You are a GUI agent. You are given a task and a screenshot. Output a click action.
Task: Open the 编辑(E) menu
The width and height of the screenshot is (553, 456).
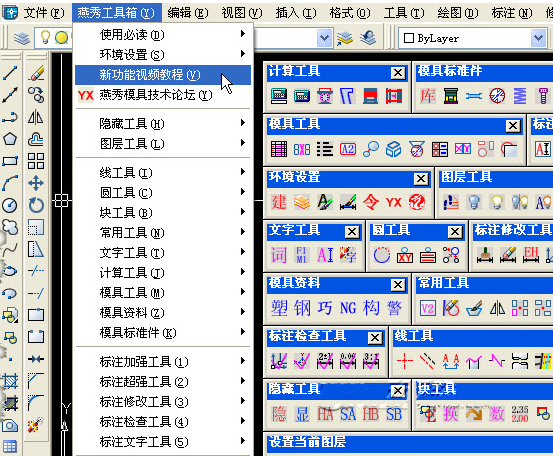pyautogui.click(x=188, y=13)
